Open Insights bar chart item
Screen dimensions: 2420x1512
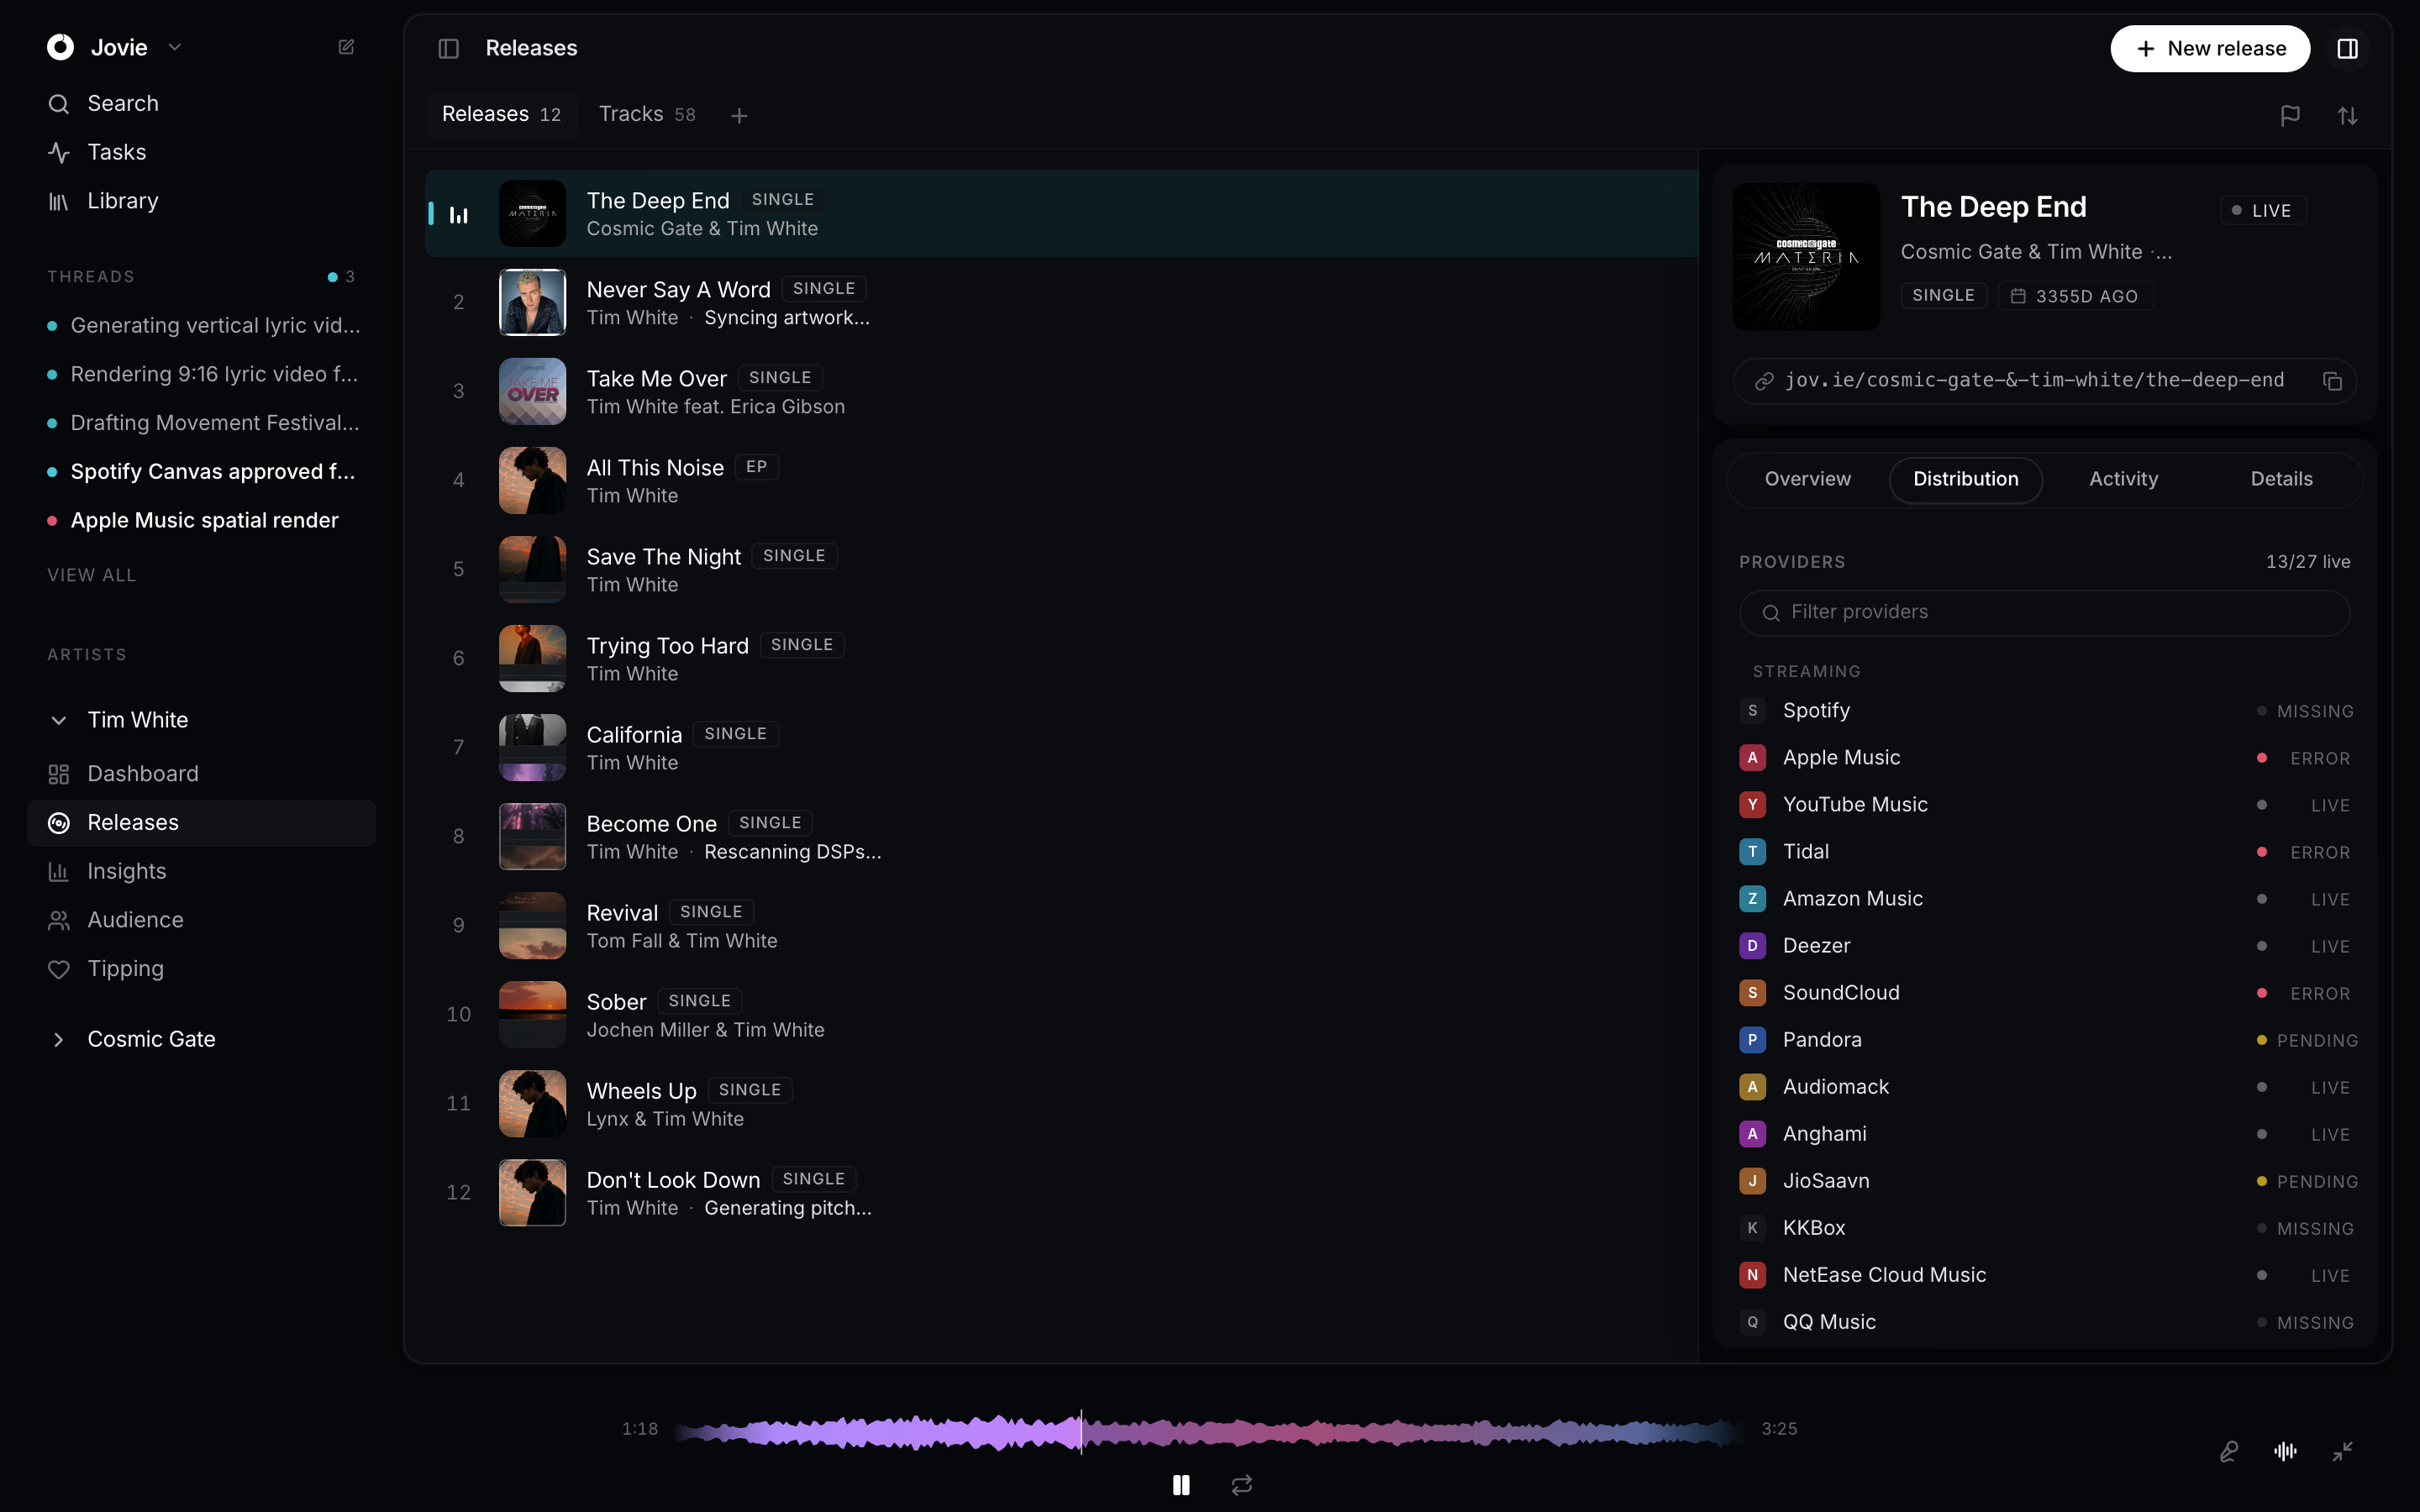tap(201, 871)
